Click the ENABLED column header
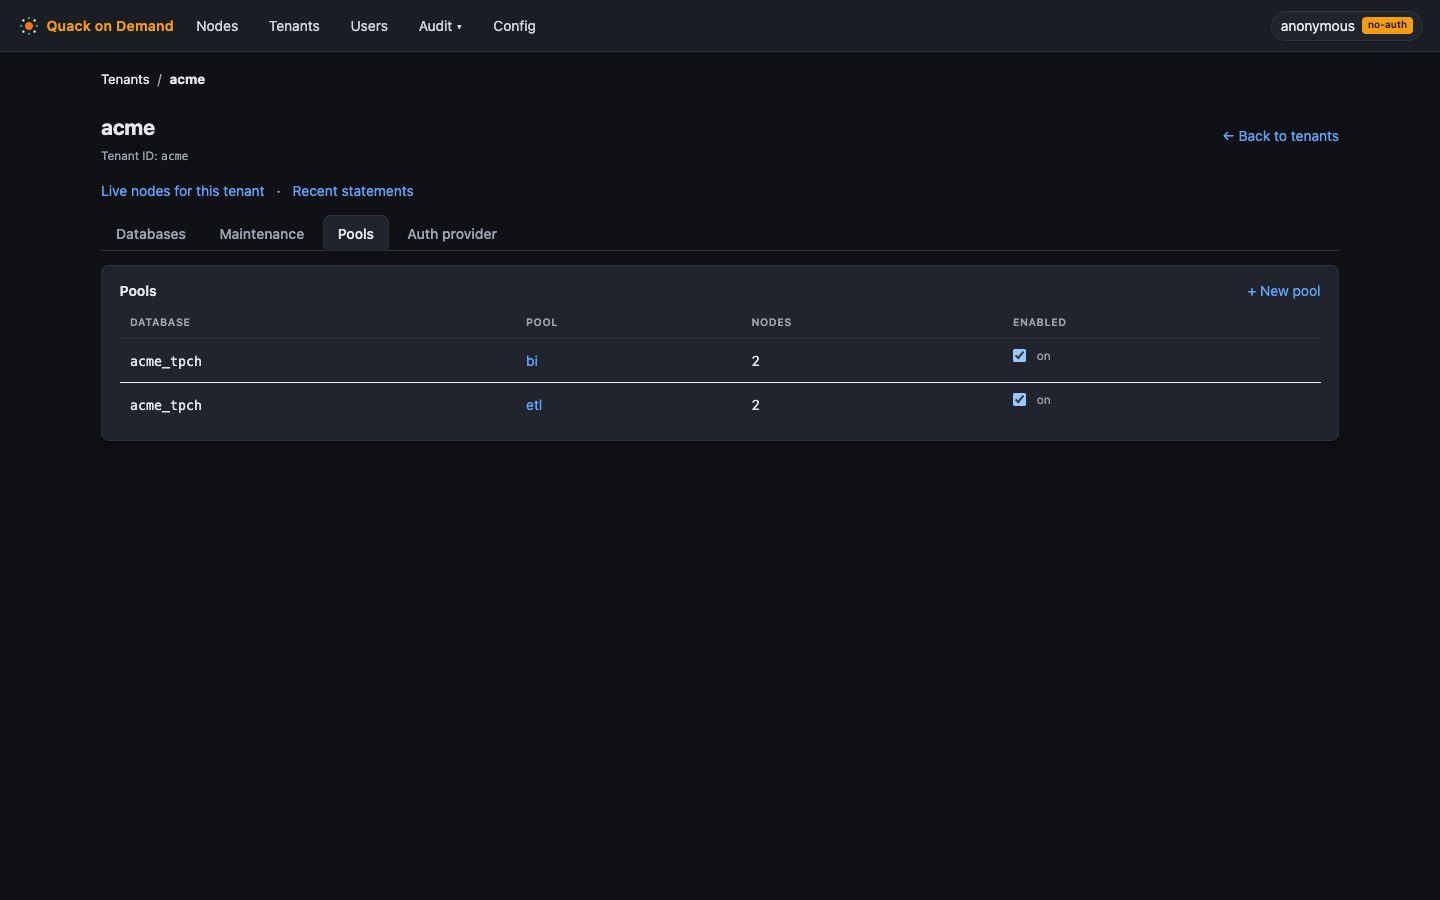Screen dimensions: 1440x900 [1039, 322]
